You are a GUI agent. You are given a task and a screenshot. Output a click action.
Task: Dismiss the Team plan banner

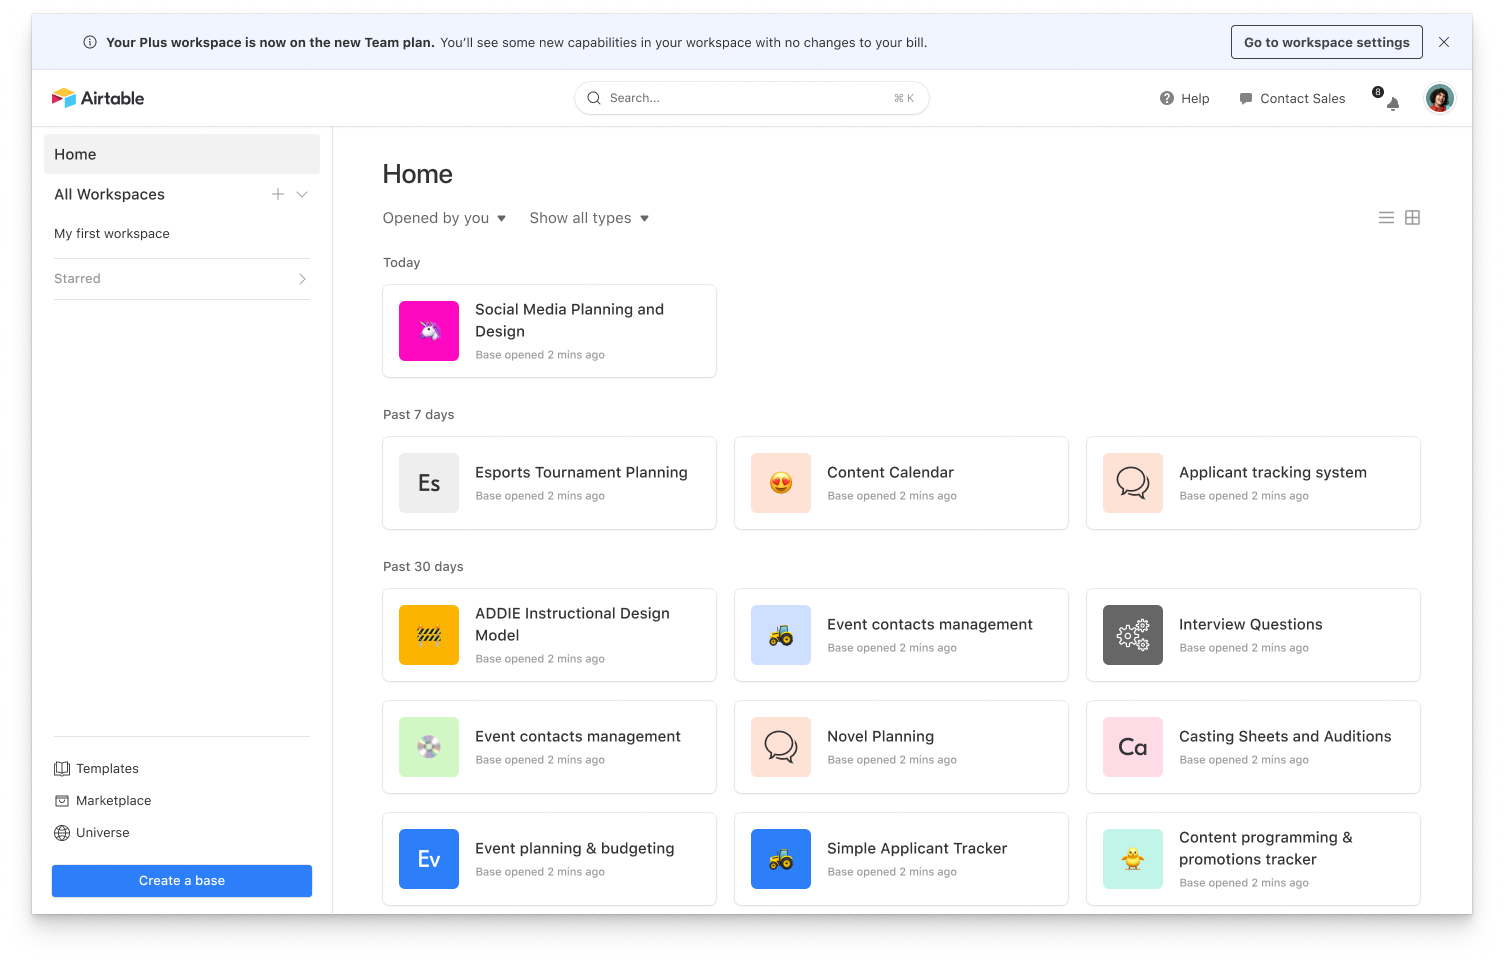1444,42
